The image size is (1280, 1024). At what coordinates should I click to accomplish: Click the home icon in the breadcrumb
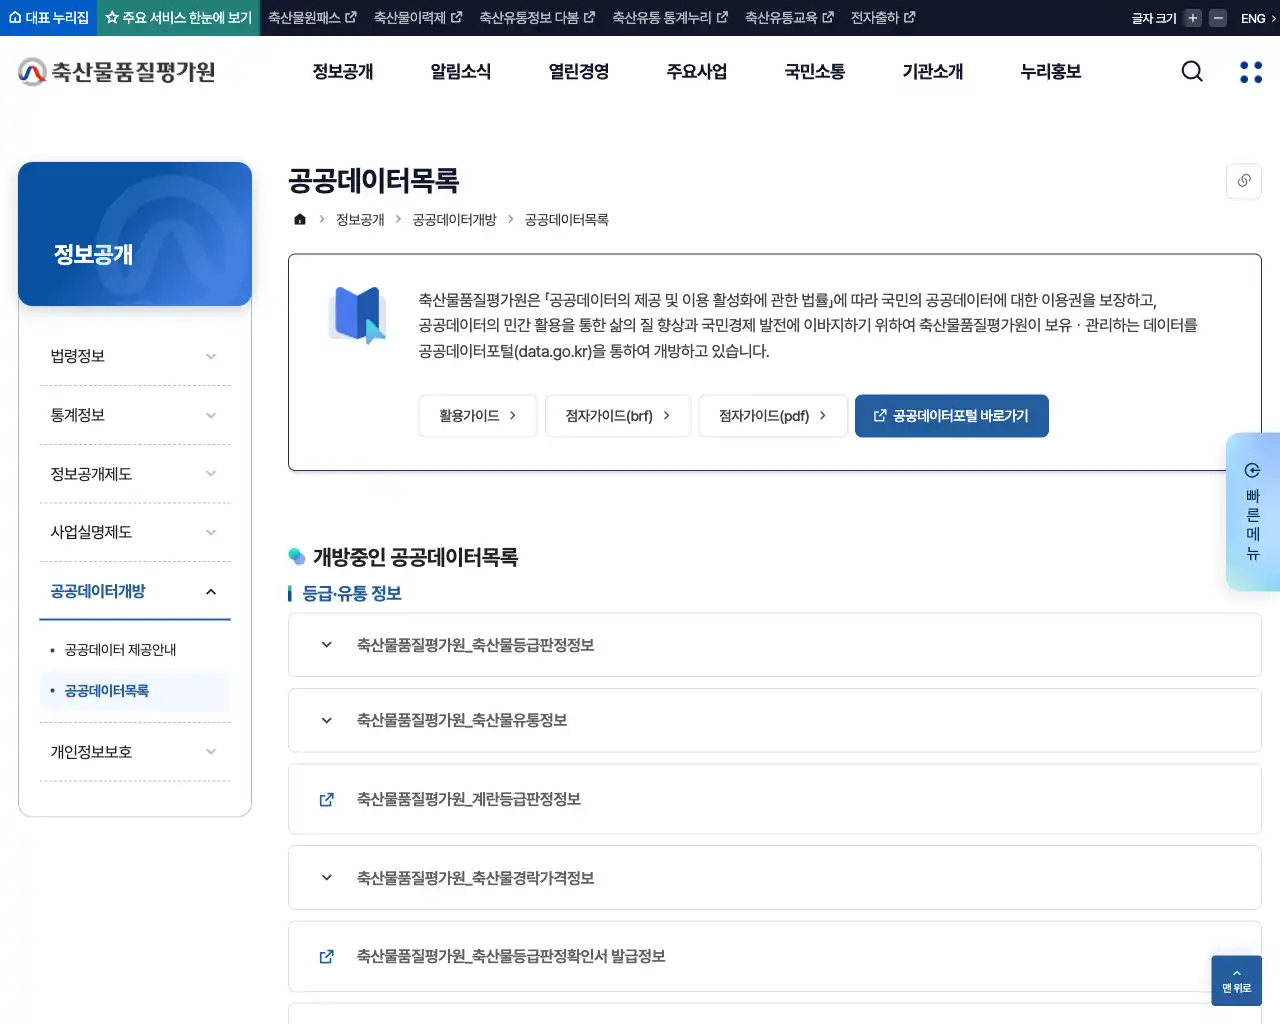(299, 219)
